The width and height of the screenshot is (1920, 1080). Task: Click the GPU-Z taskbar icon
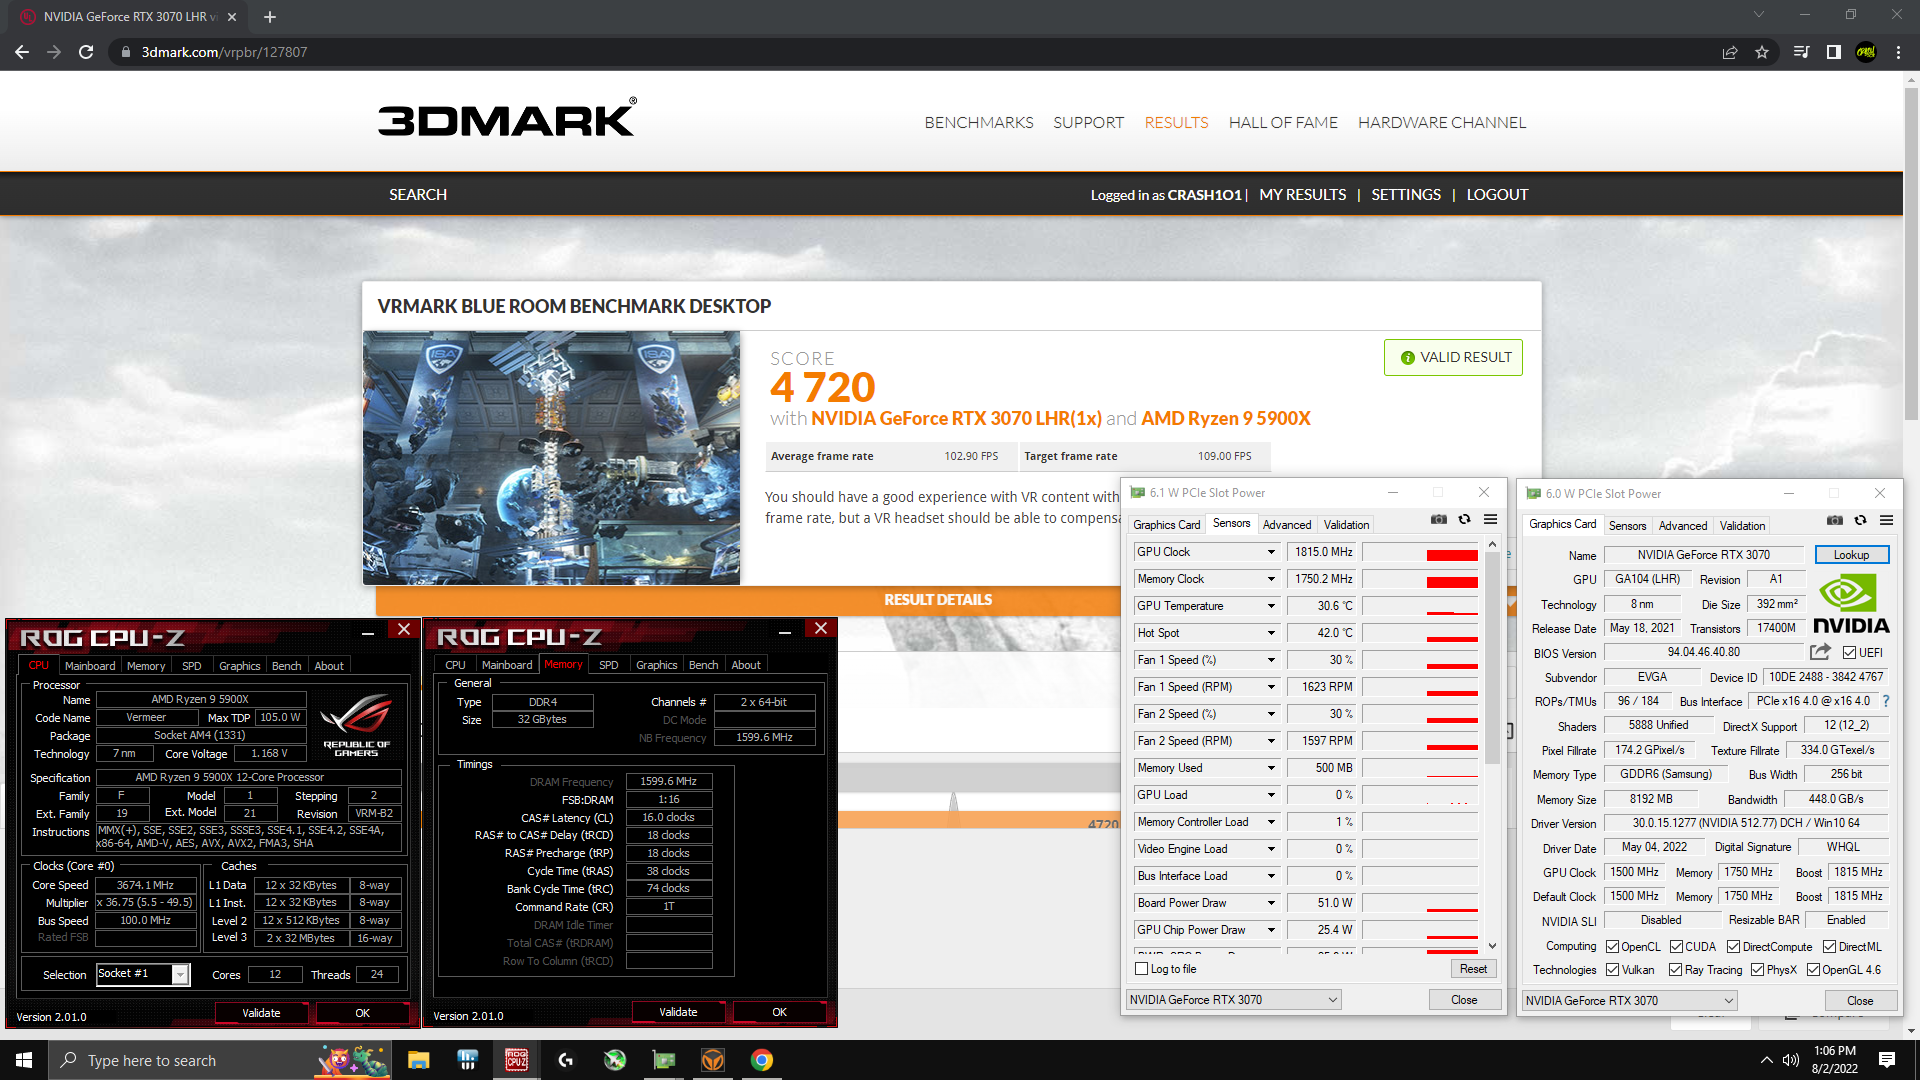(x=664, y=1060)
